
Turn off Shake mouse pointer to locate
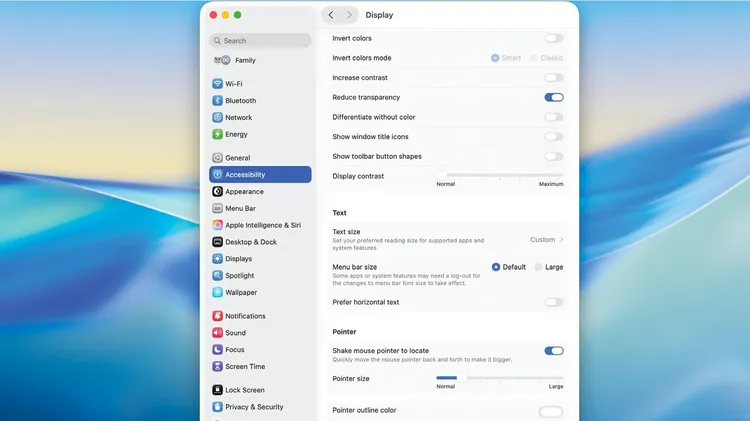pyautogui.click(x=553, y=351)
